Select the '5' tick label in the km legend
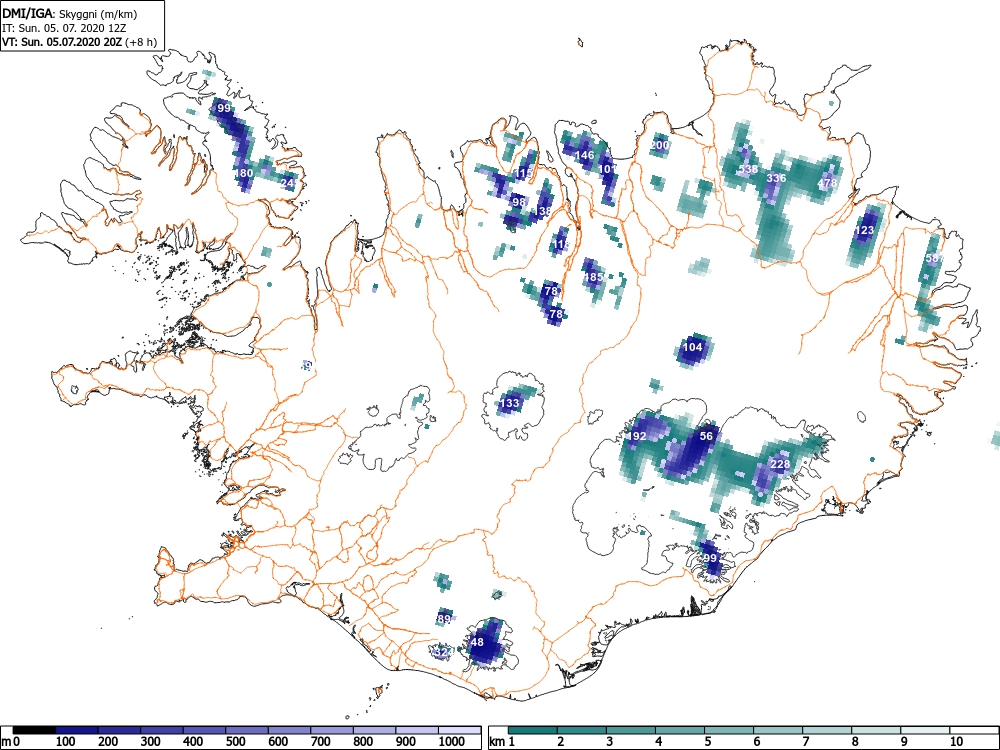This screenshot has height=750, width=1000. [708, 742]
